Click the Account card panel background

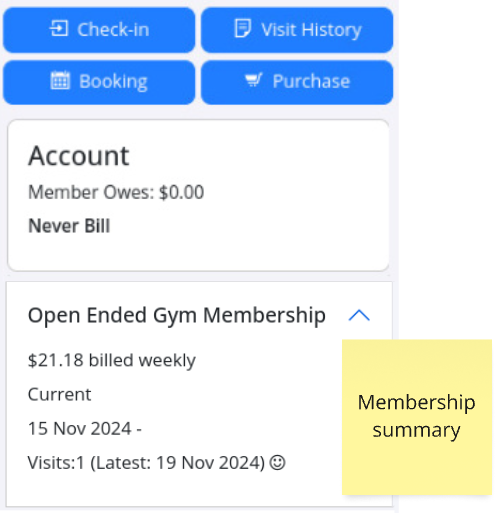198,195
